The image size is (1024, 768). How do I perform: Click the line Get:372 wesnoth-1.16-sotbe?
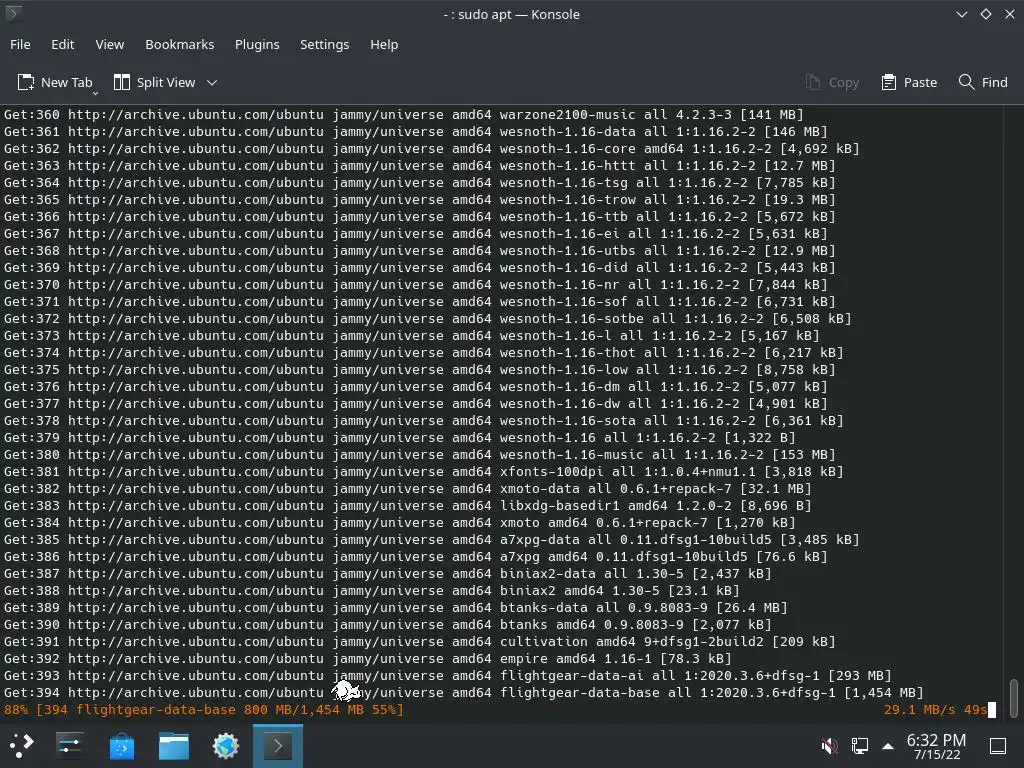[428, 319]
